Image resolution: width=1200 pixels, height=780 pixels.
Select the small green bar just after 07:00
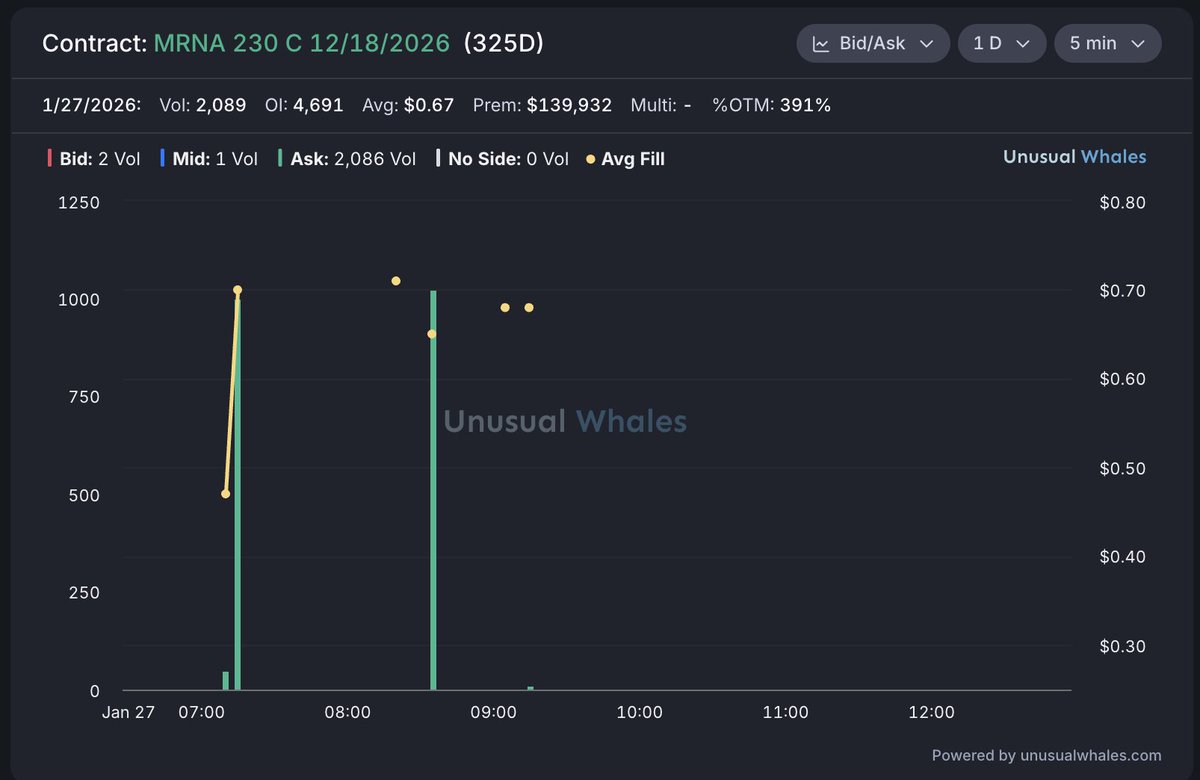coord(226,681)
